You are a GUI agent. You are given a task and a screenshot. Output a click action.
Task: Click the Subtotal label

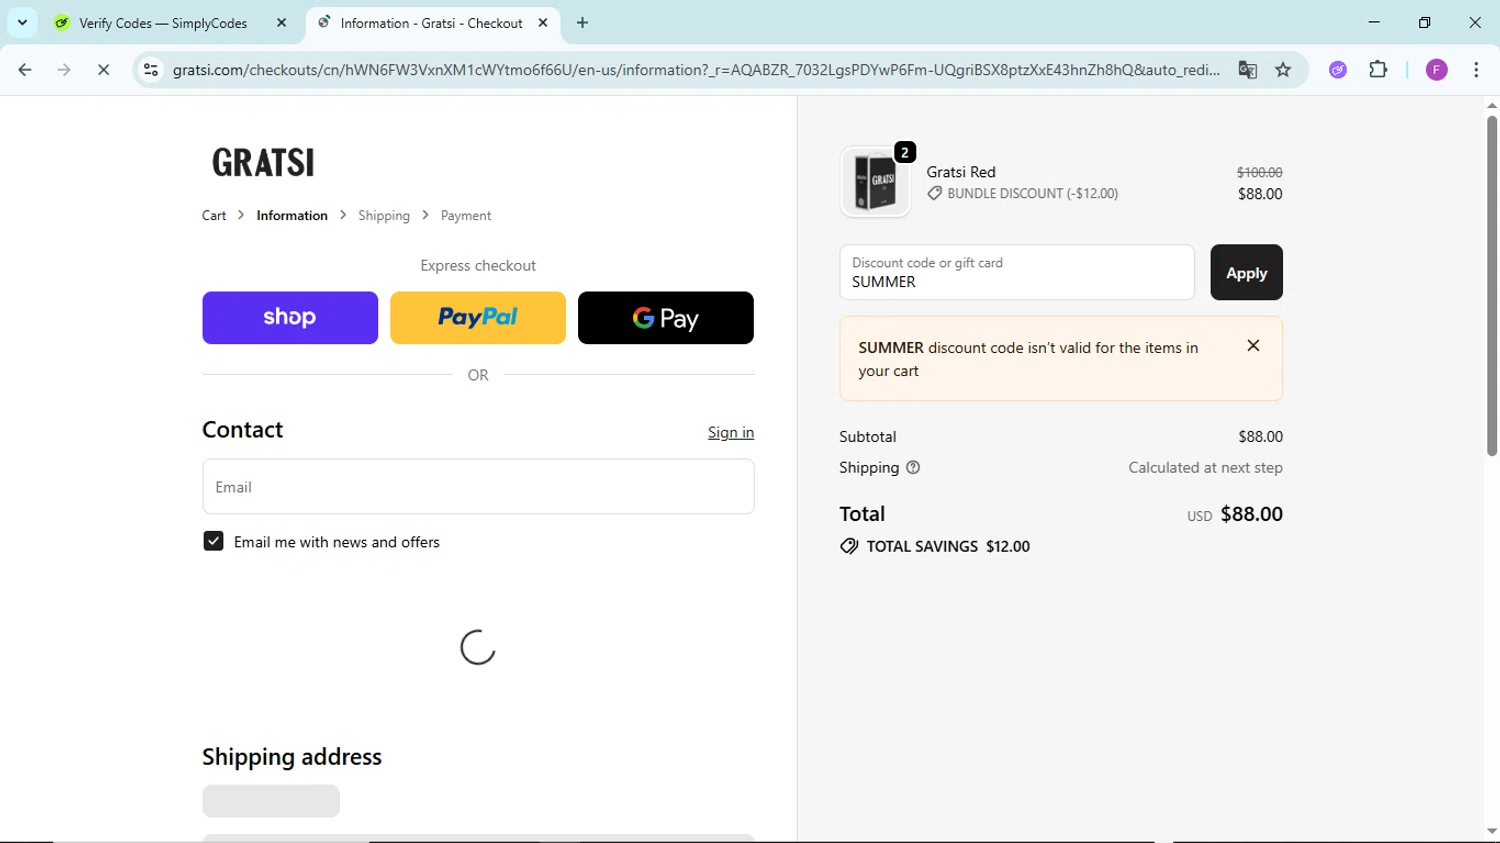tap(868, 437)
